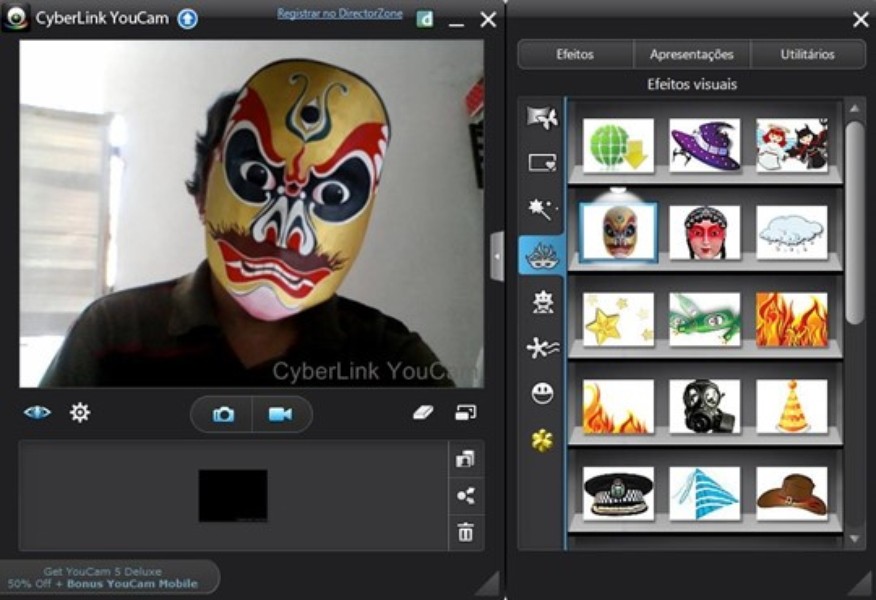
Task: Switch to the Utilitários tab
Action: tap(807, 54)
